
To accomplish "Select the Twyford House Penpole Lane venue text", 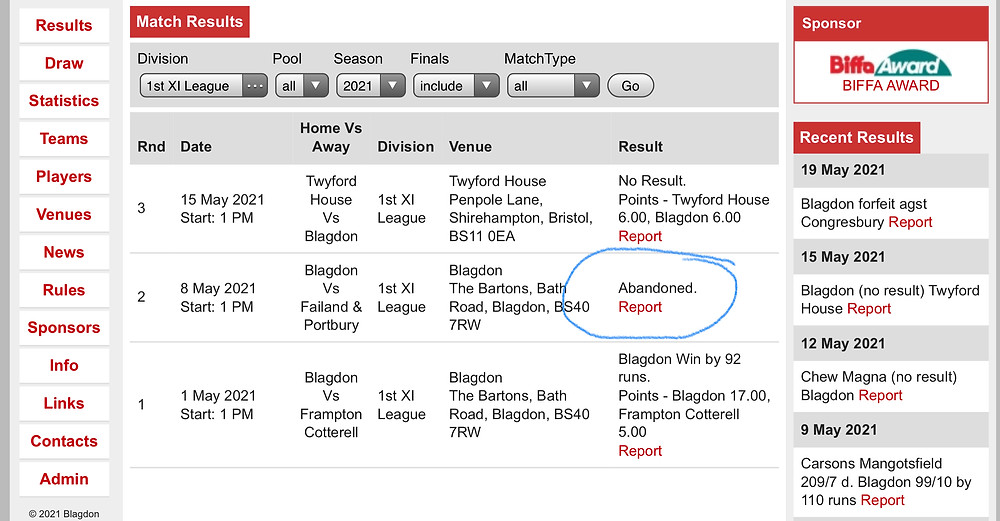I will tap(520, 209).
